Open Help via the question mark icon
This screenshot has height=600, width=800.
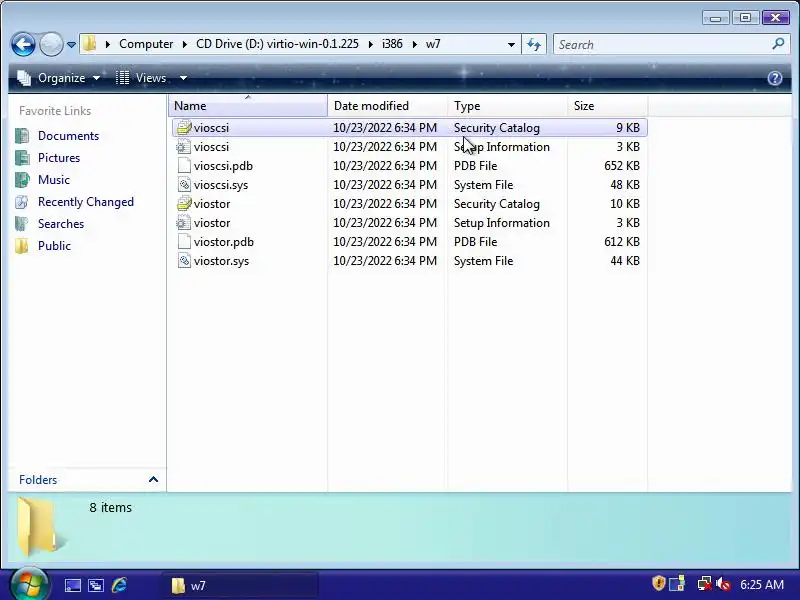(774, 78)
